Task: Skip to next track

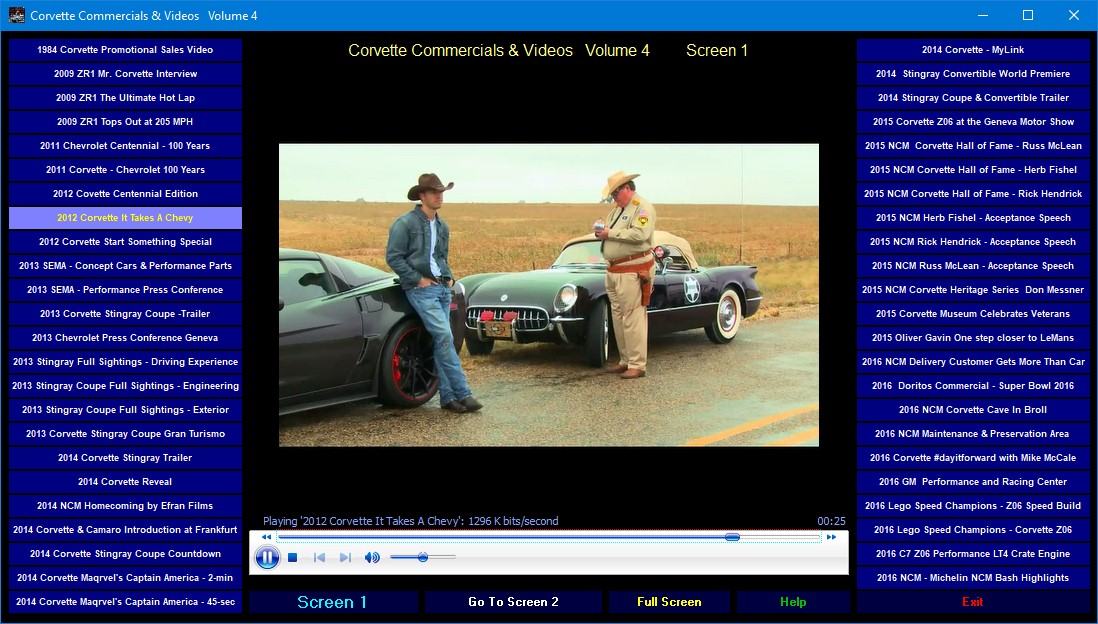Action: (345, 557)
